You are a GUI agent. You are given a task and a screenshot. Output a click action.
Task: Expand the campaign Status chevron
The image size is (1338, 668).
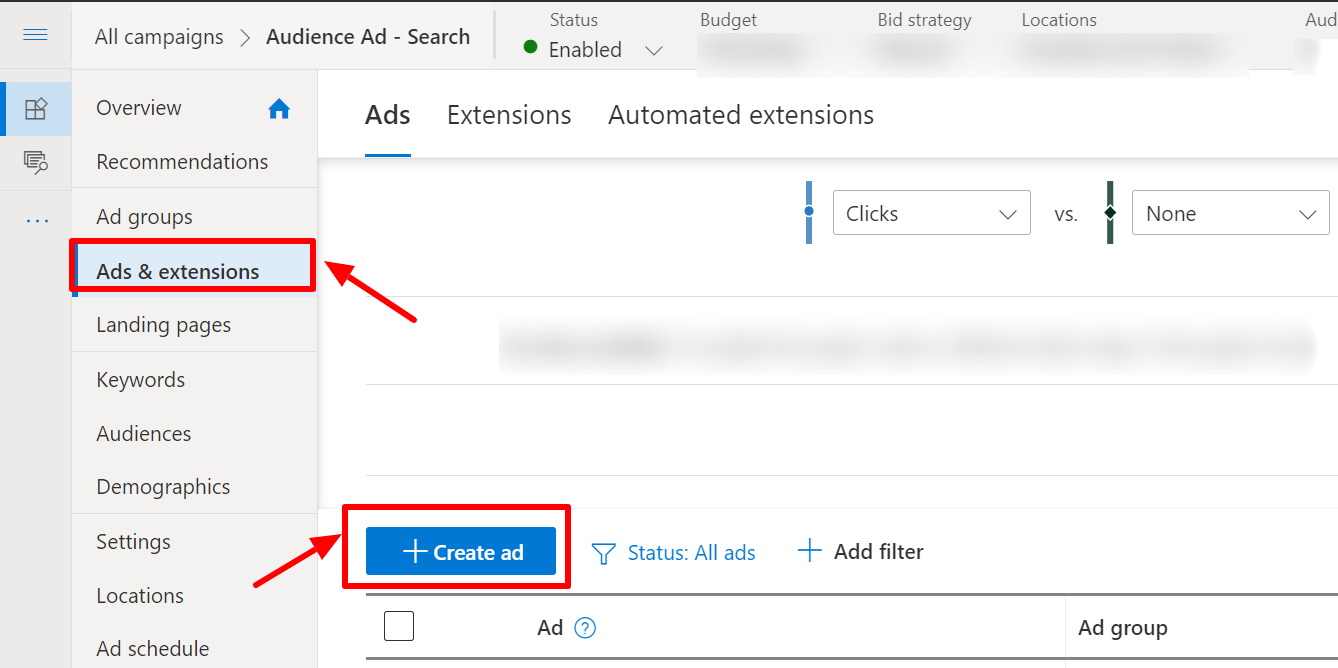pyautogui.click(x=653, y=50)
